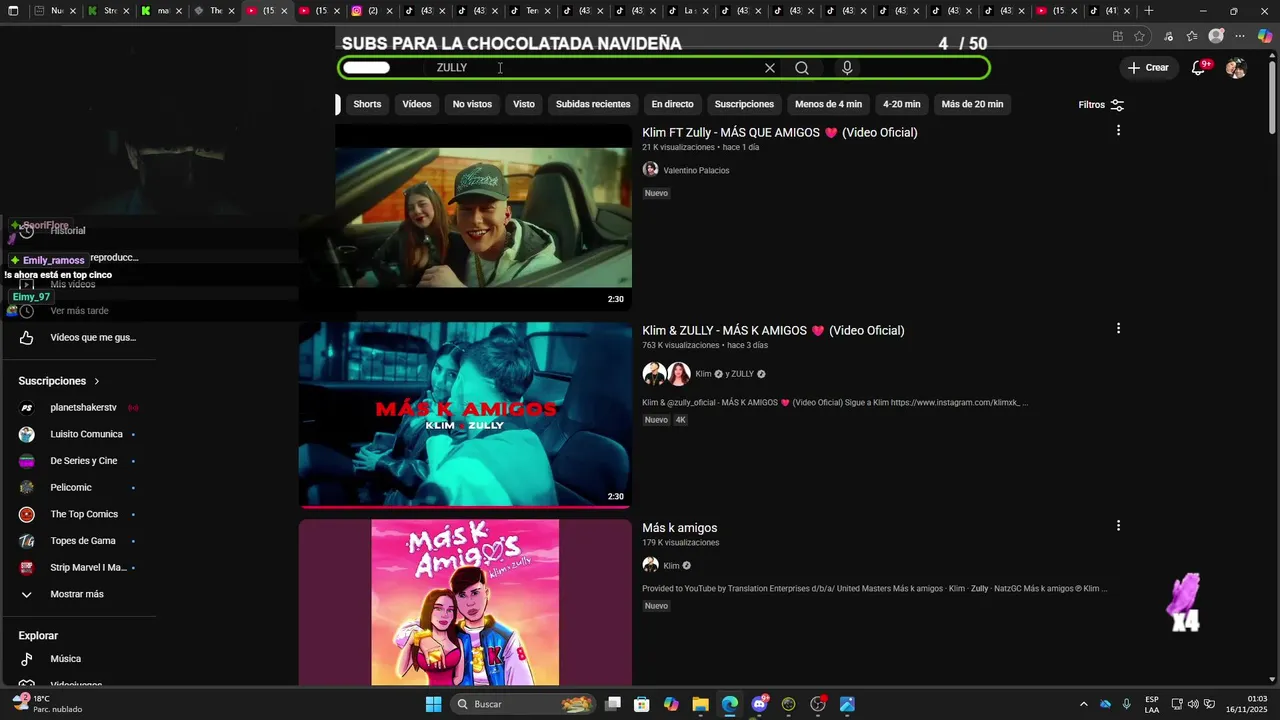Switch to the Ten TikTok browser tab
Image resolution: width=1280 pixels, height=720 pixels.
tap(530, 11)
